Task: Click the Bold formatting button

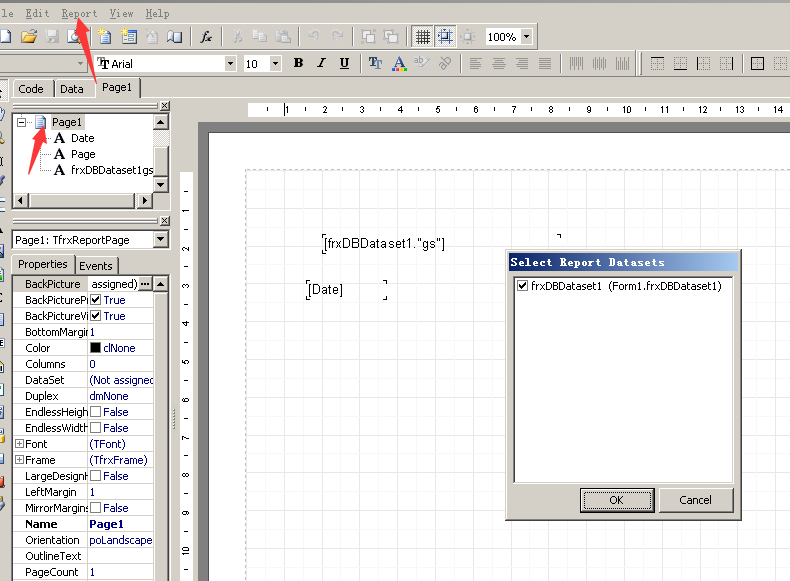Action: pyautogui.click(x=298, y=63)
